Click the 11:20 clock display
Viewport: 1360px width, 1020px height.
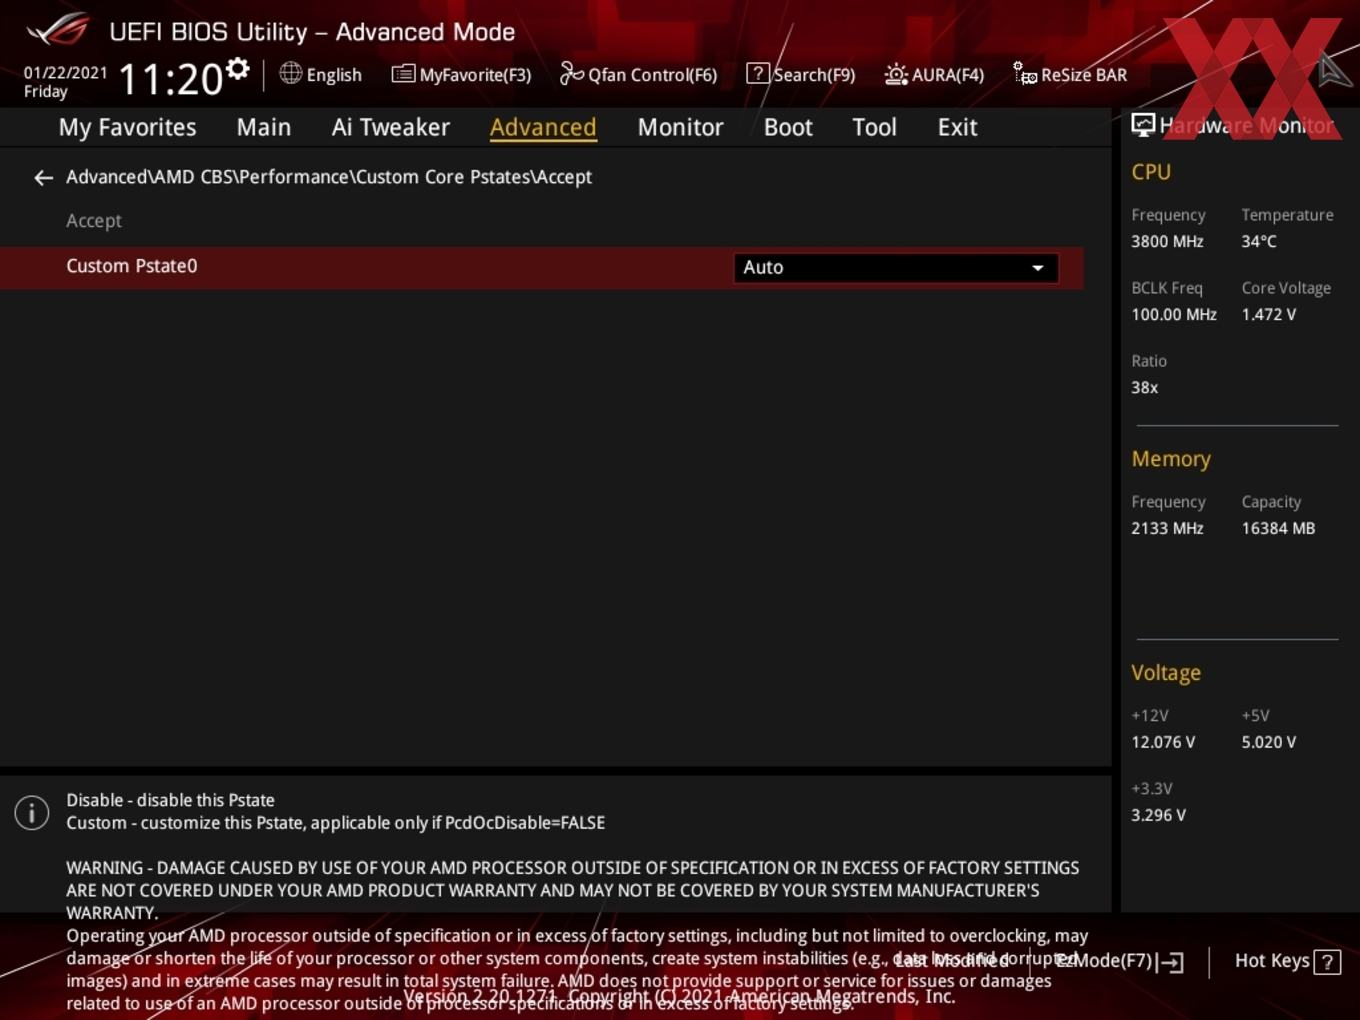point(171,79)
